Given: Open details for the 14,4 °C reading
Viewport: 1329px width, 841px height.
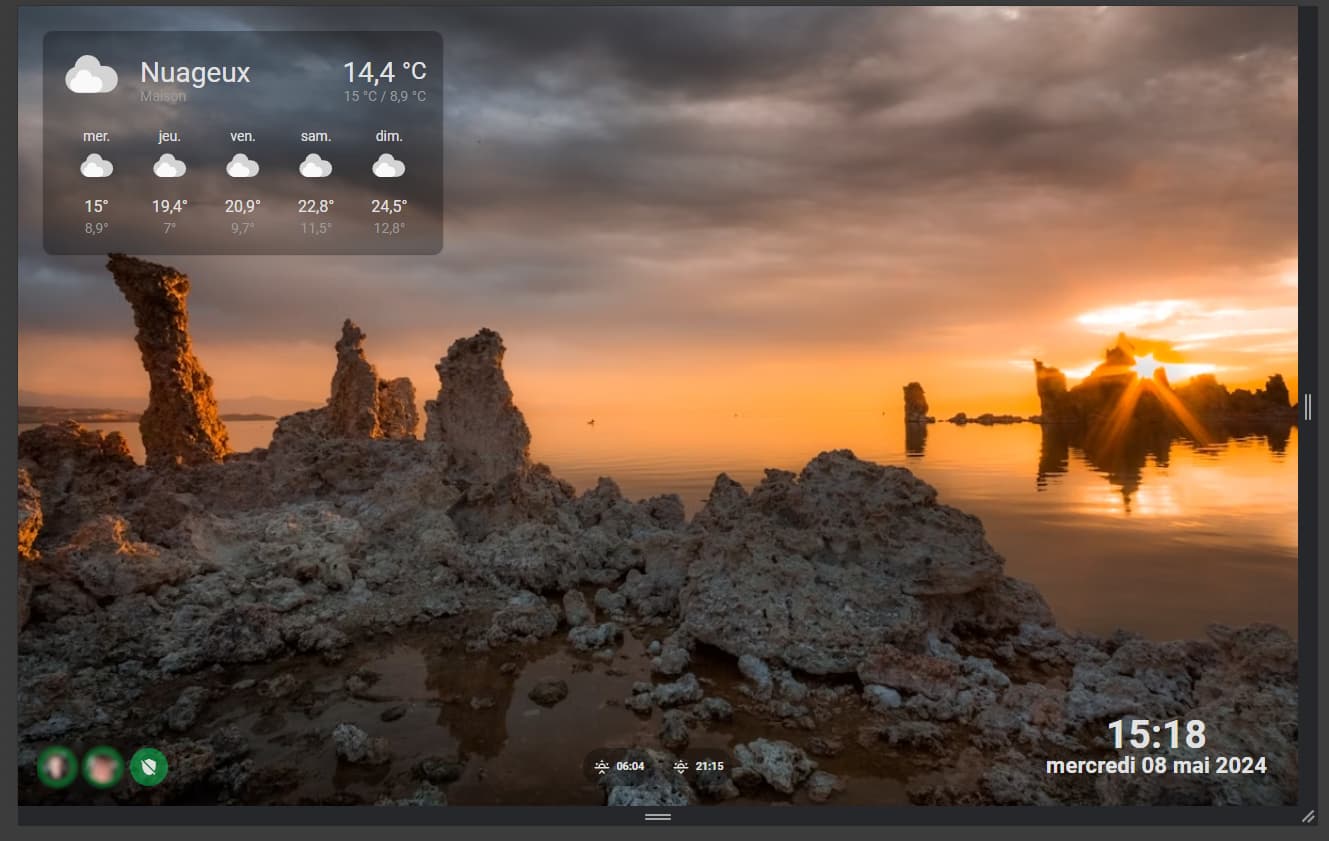Looking at the screenshot, I should [x=385, y=72].
